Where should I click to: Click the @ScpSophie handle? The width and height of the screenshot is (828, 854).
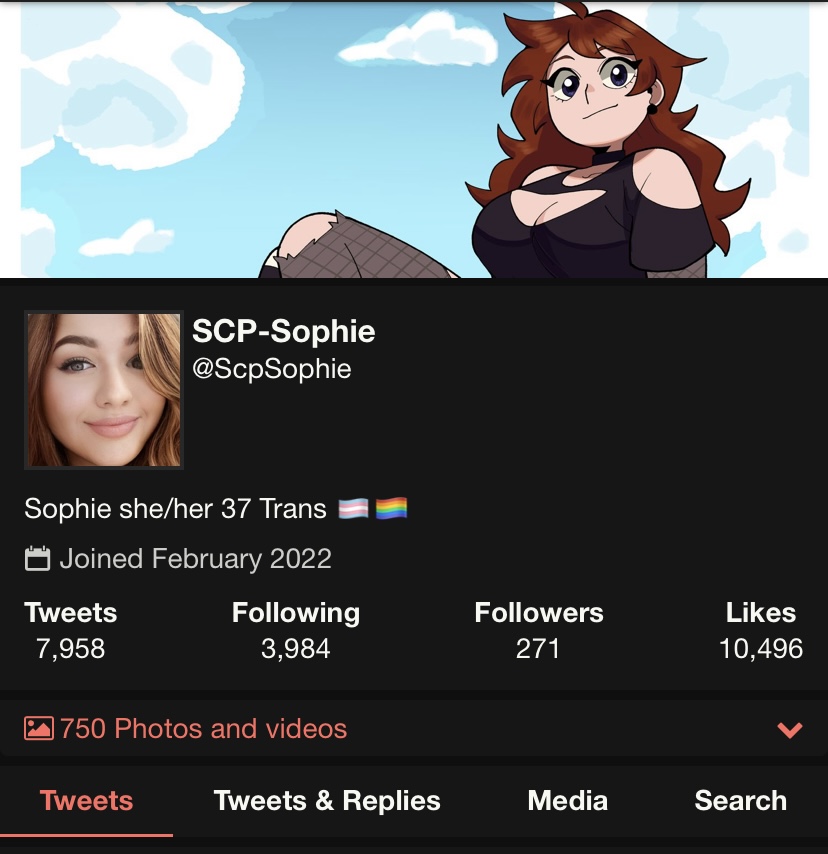271,369
